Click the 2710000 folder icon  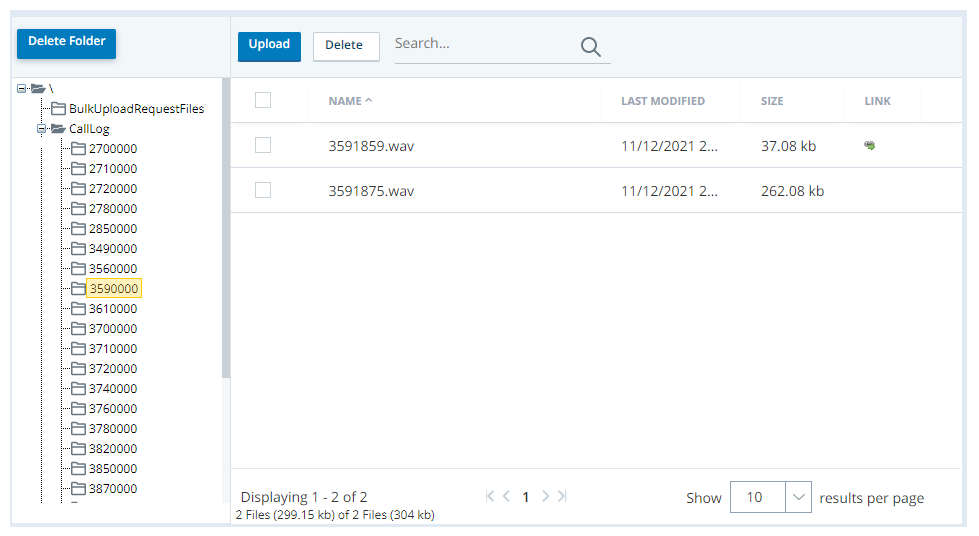pos(78,168)
